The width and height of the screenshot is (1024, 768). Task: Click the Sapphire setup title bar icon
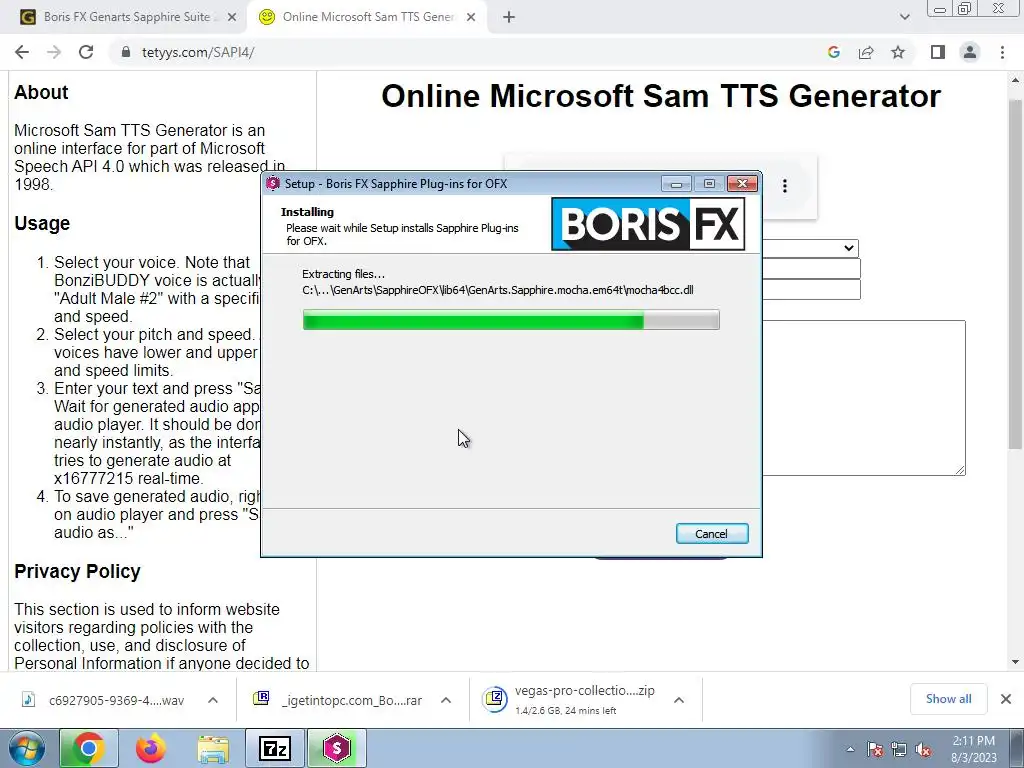point(273,184)
